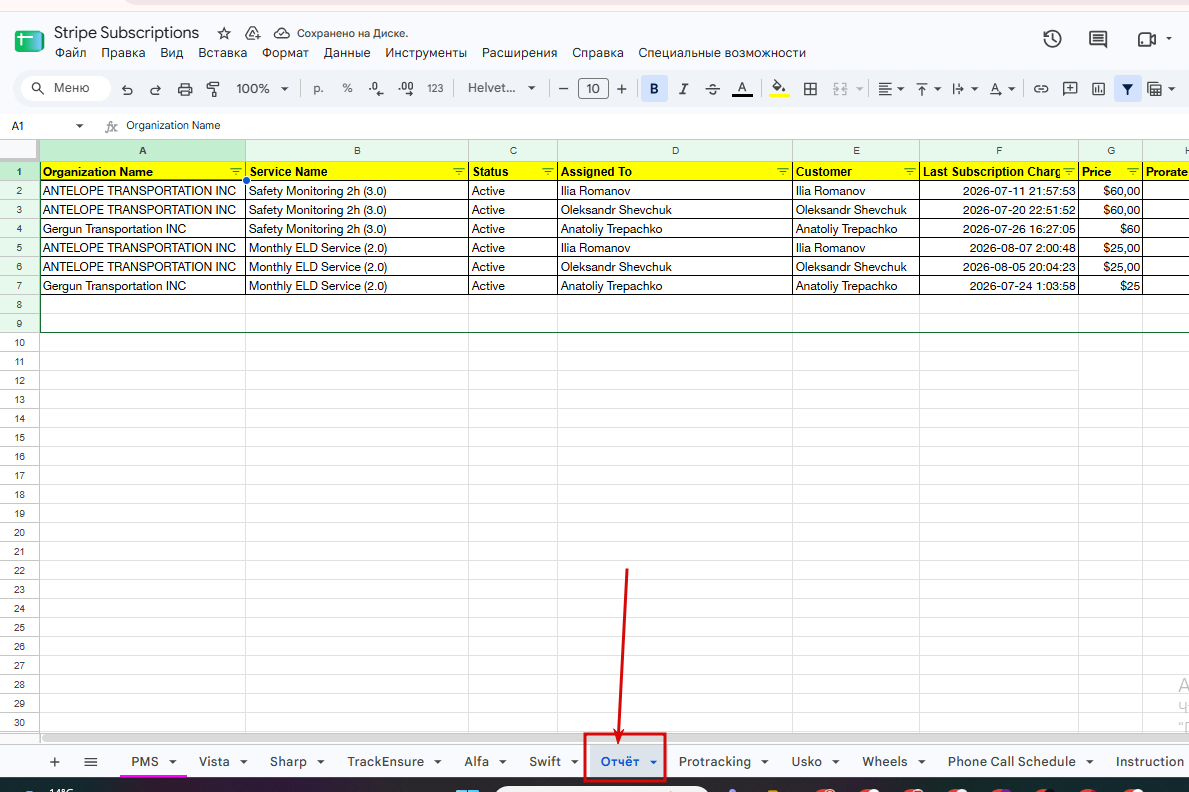This screenshot has height=792, width=1189.
Task: Decrease font size with minus
Action: (x=563, y=89)
